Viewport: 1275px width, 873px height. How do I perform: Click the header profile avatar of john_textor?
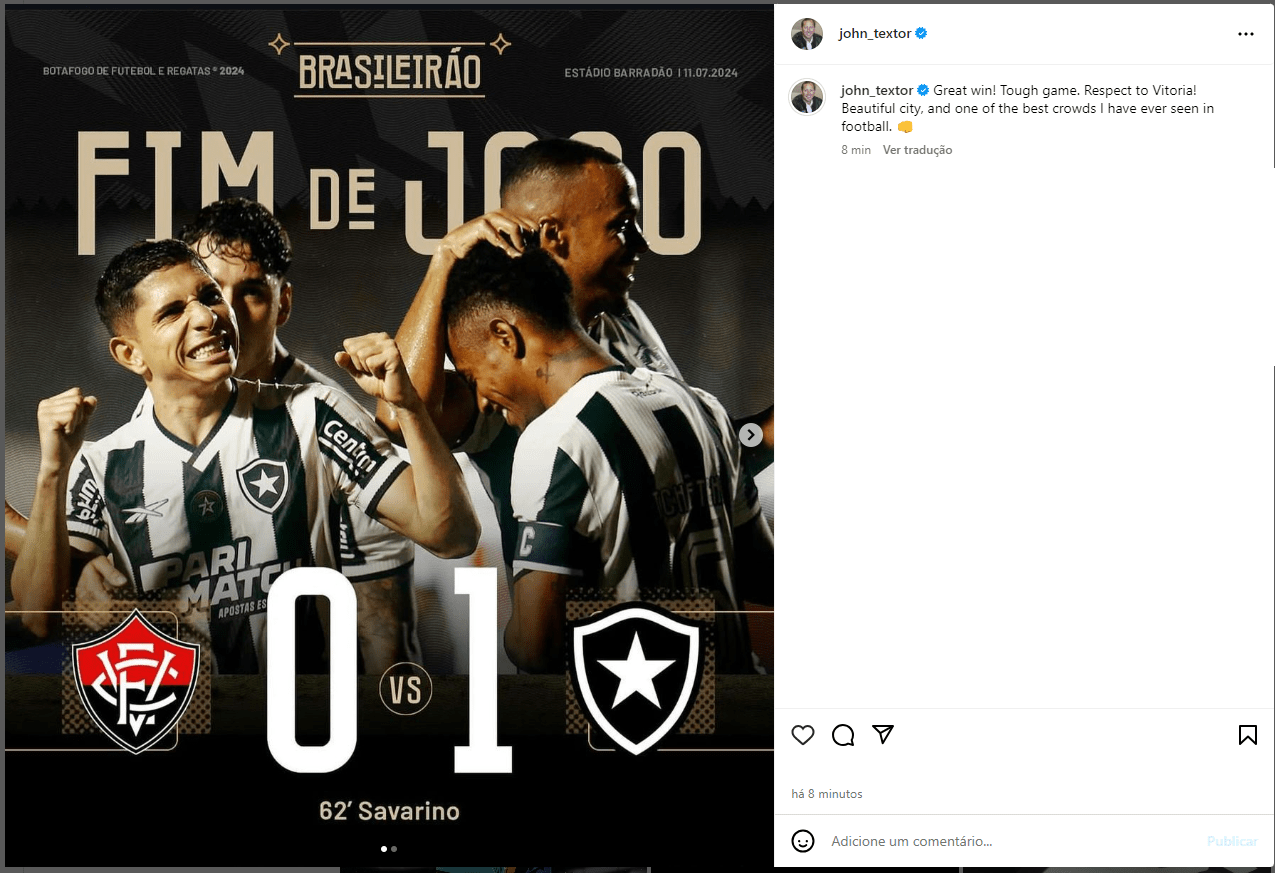click(807, 34)
